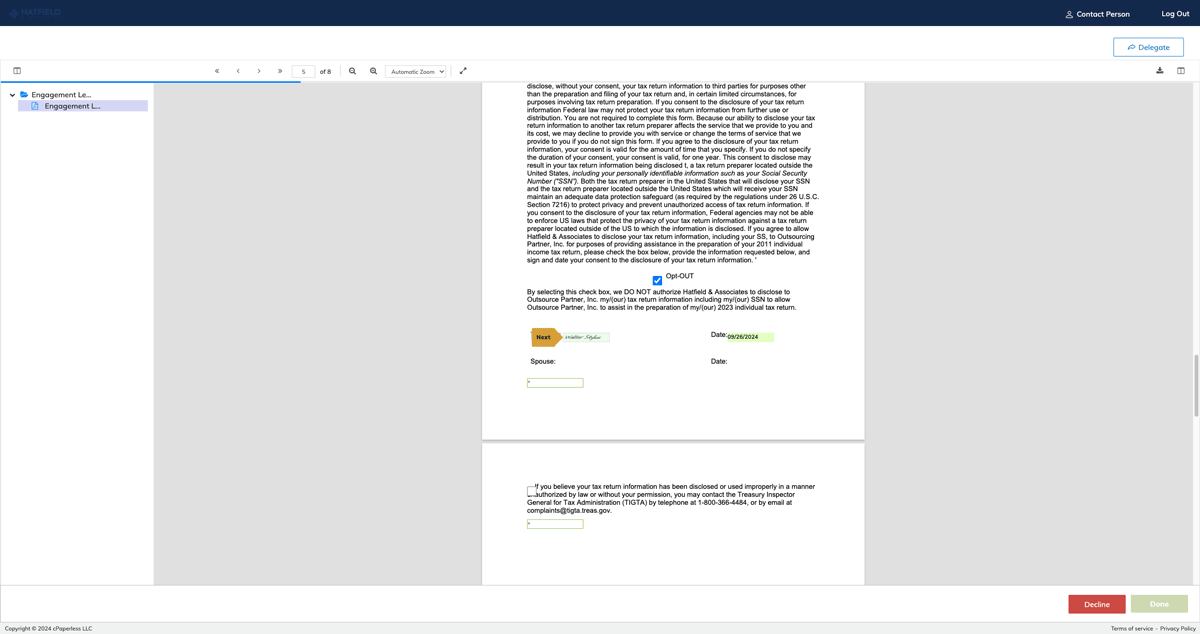Click Log Out at top right
Screen dimensions: 1200x634
coord(1174,14)
